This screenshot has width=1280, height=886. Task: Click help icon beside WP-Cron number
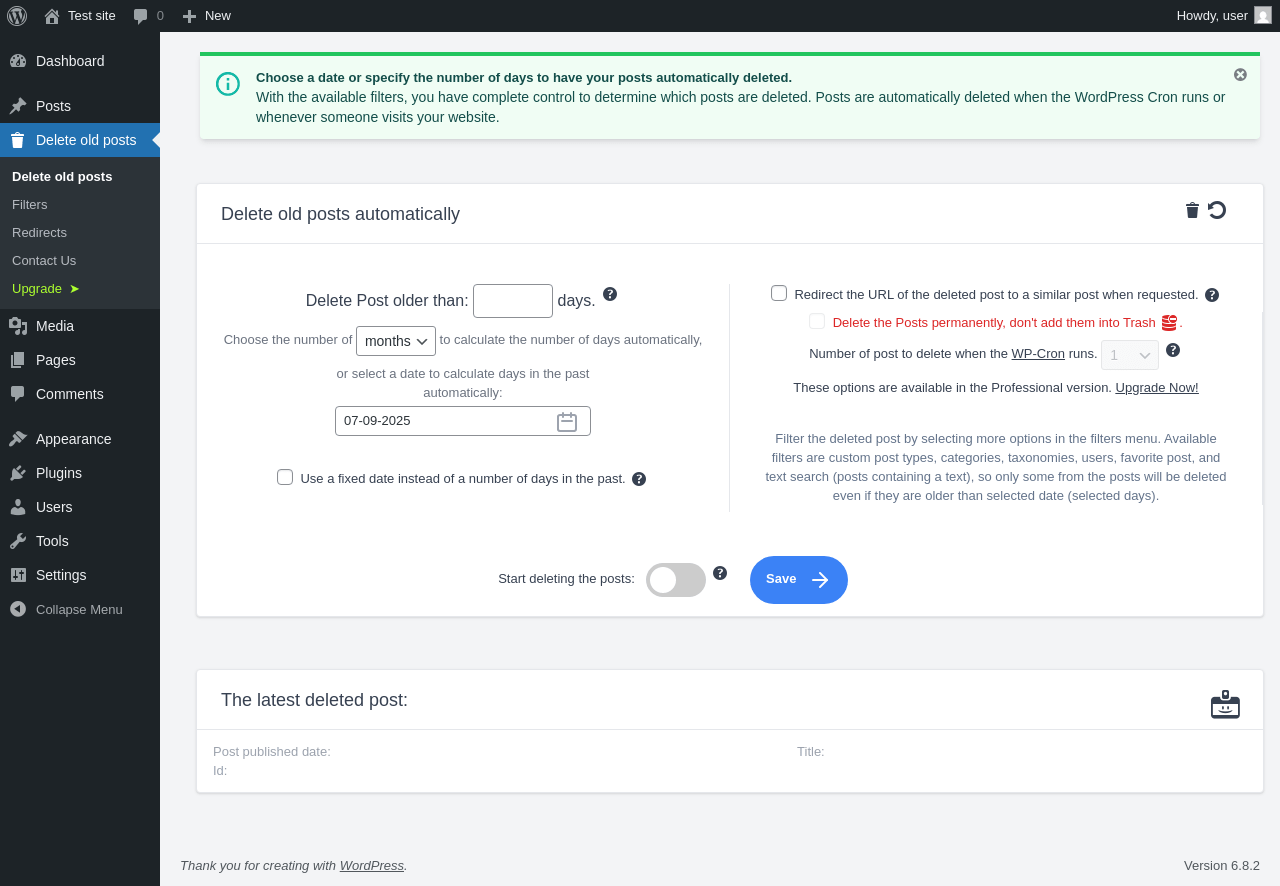1173,350
